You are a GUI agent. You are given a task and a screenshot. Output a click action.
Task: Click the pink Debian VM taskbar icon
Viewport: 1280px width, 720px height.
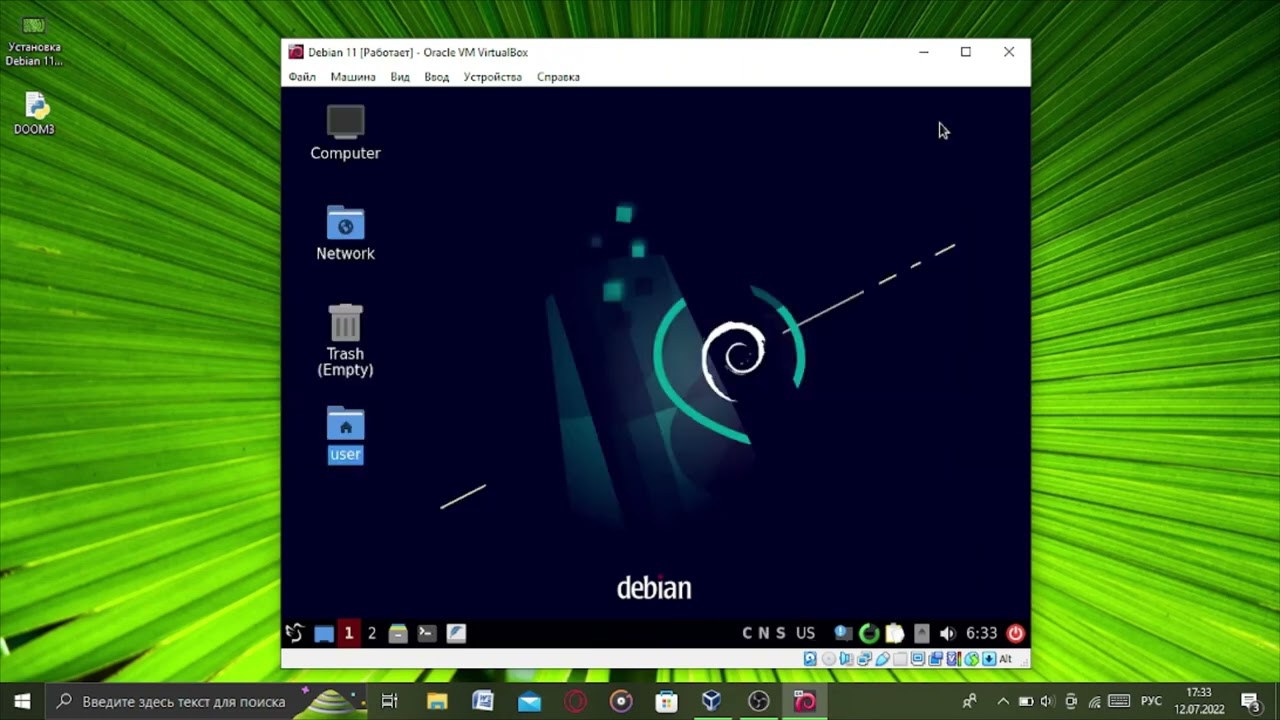click(805, 701)
